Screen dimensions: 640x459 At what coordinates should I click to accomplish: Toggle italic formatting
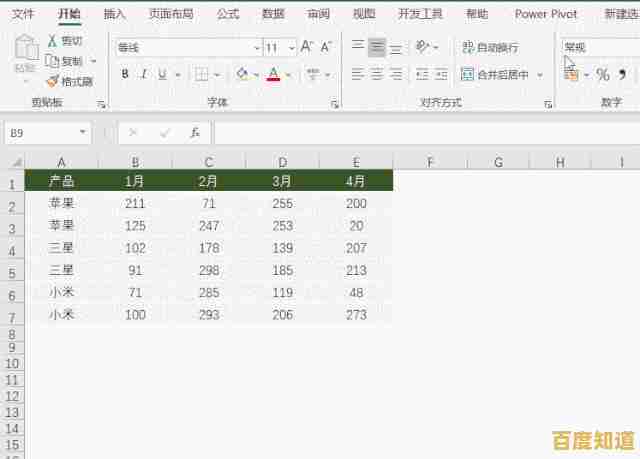coord(144,74)
